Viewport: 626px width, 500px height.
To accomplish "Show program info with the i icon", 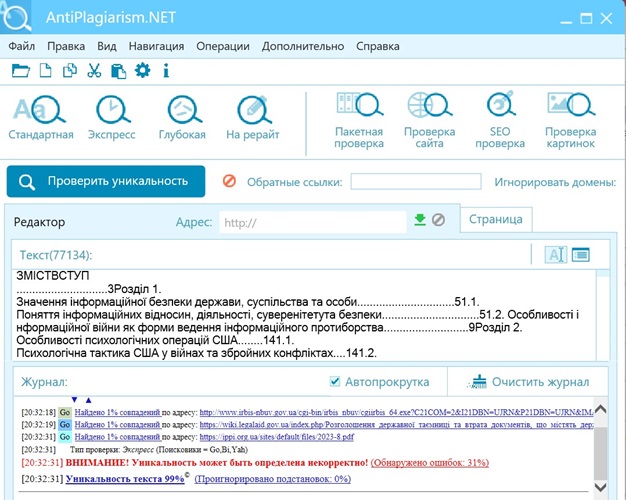I will (166, 71).
